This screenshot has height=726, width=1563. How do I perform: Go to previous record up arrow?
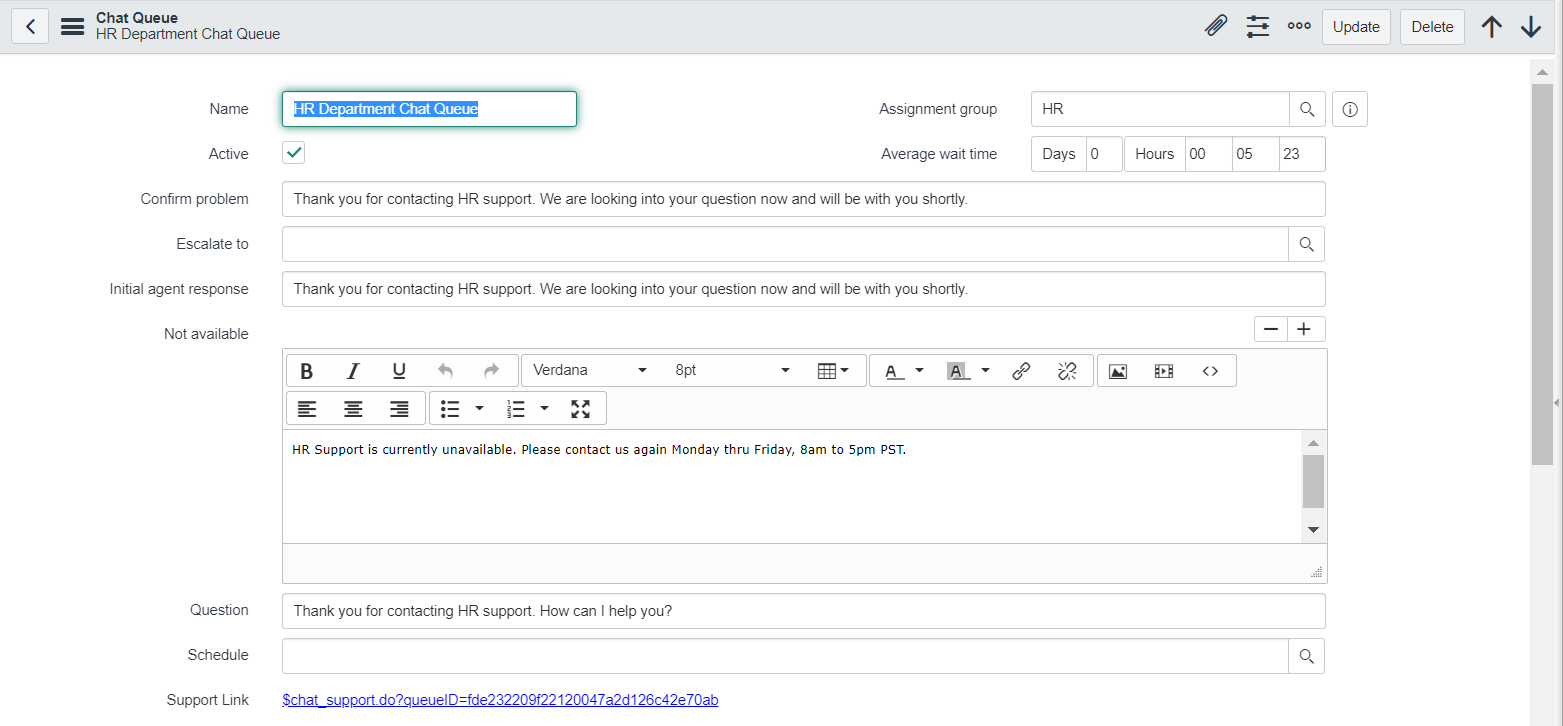pos(1491,27)
